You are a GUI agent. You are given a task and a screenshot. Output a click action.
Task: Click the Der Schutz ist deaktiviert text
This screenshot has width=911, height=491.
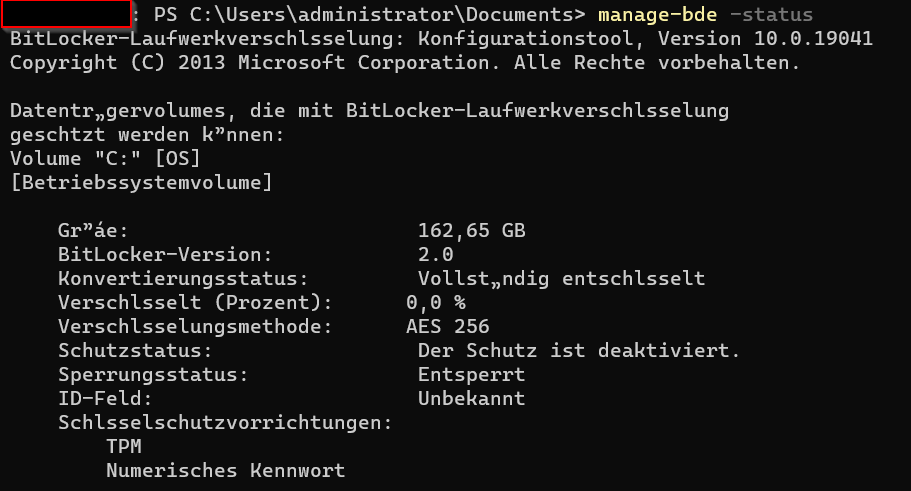[x=579, y=350]
